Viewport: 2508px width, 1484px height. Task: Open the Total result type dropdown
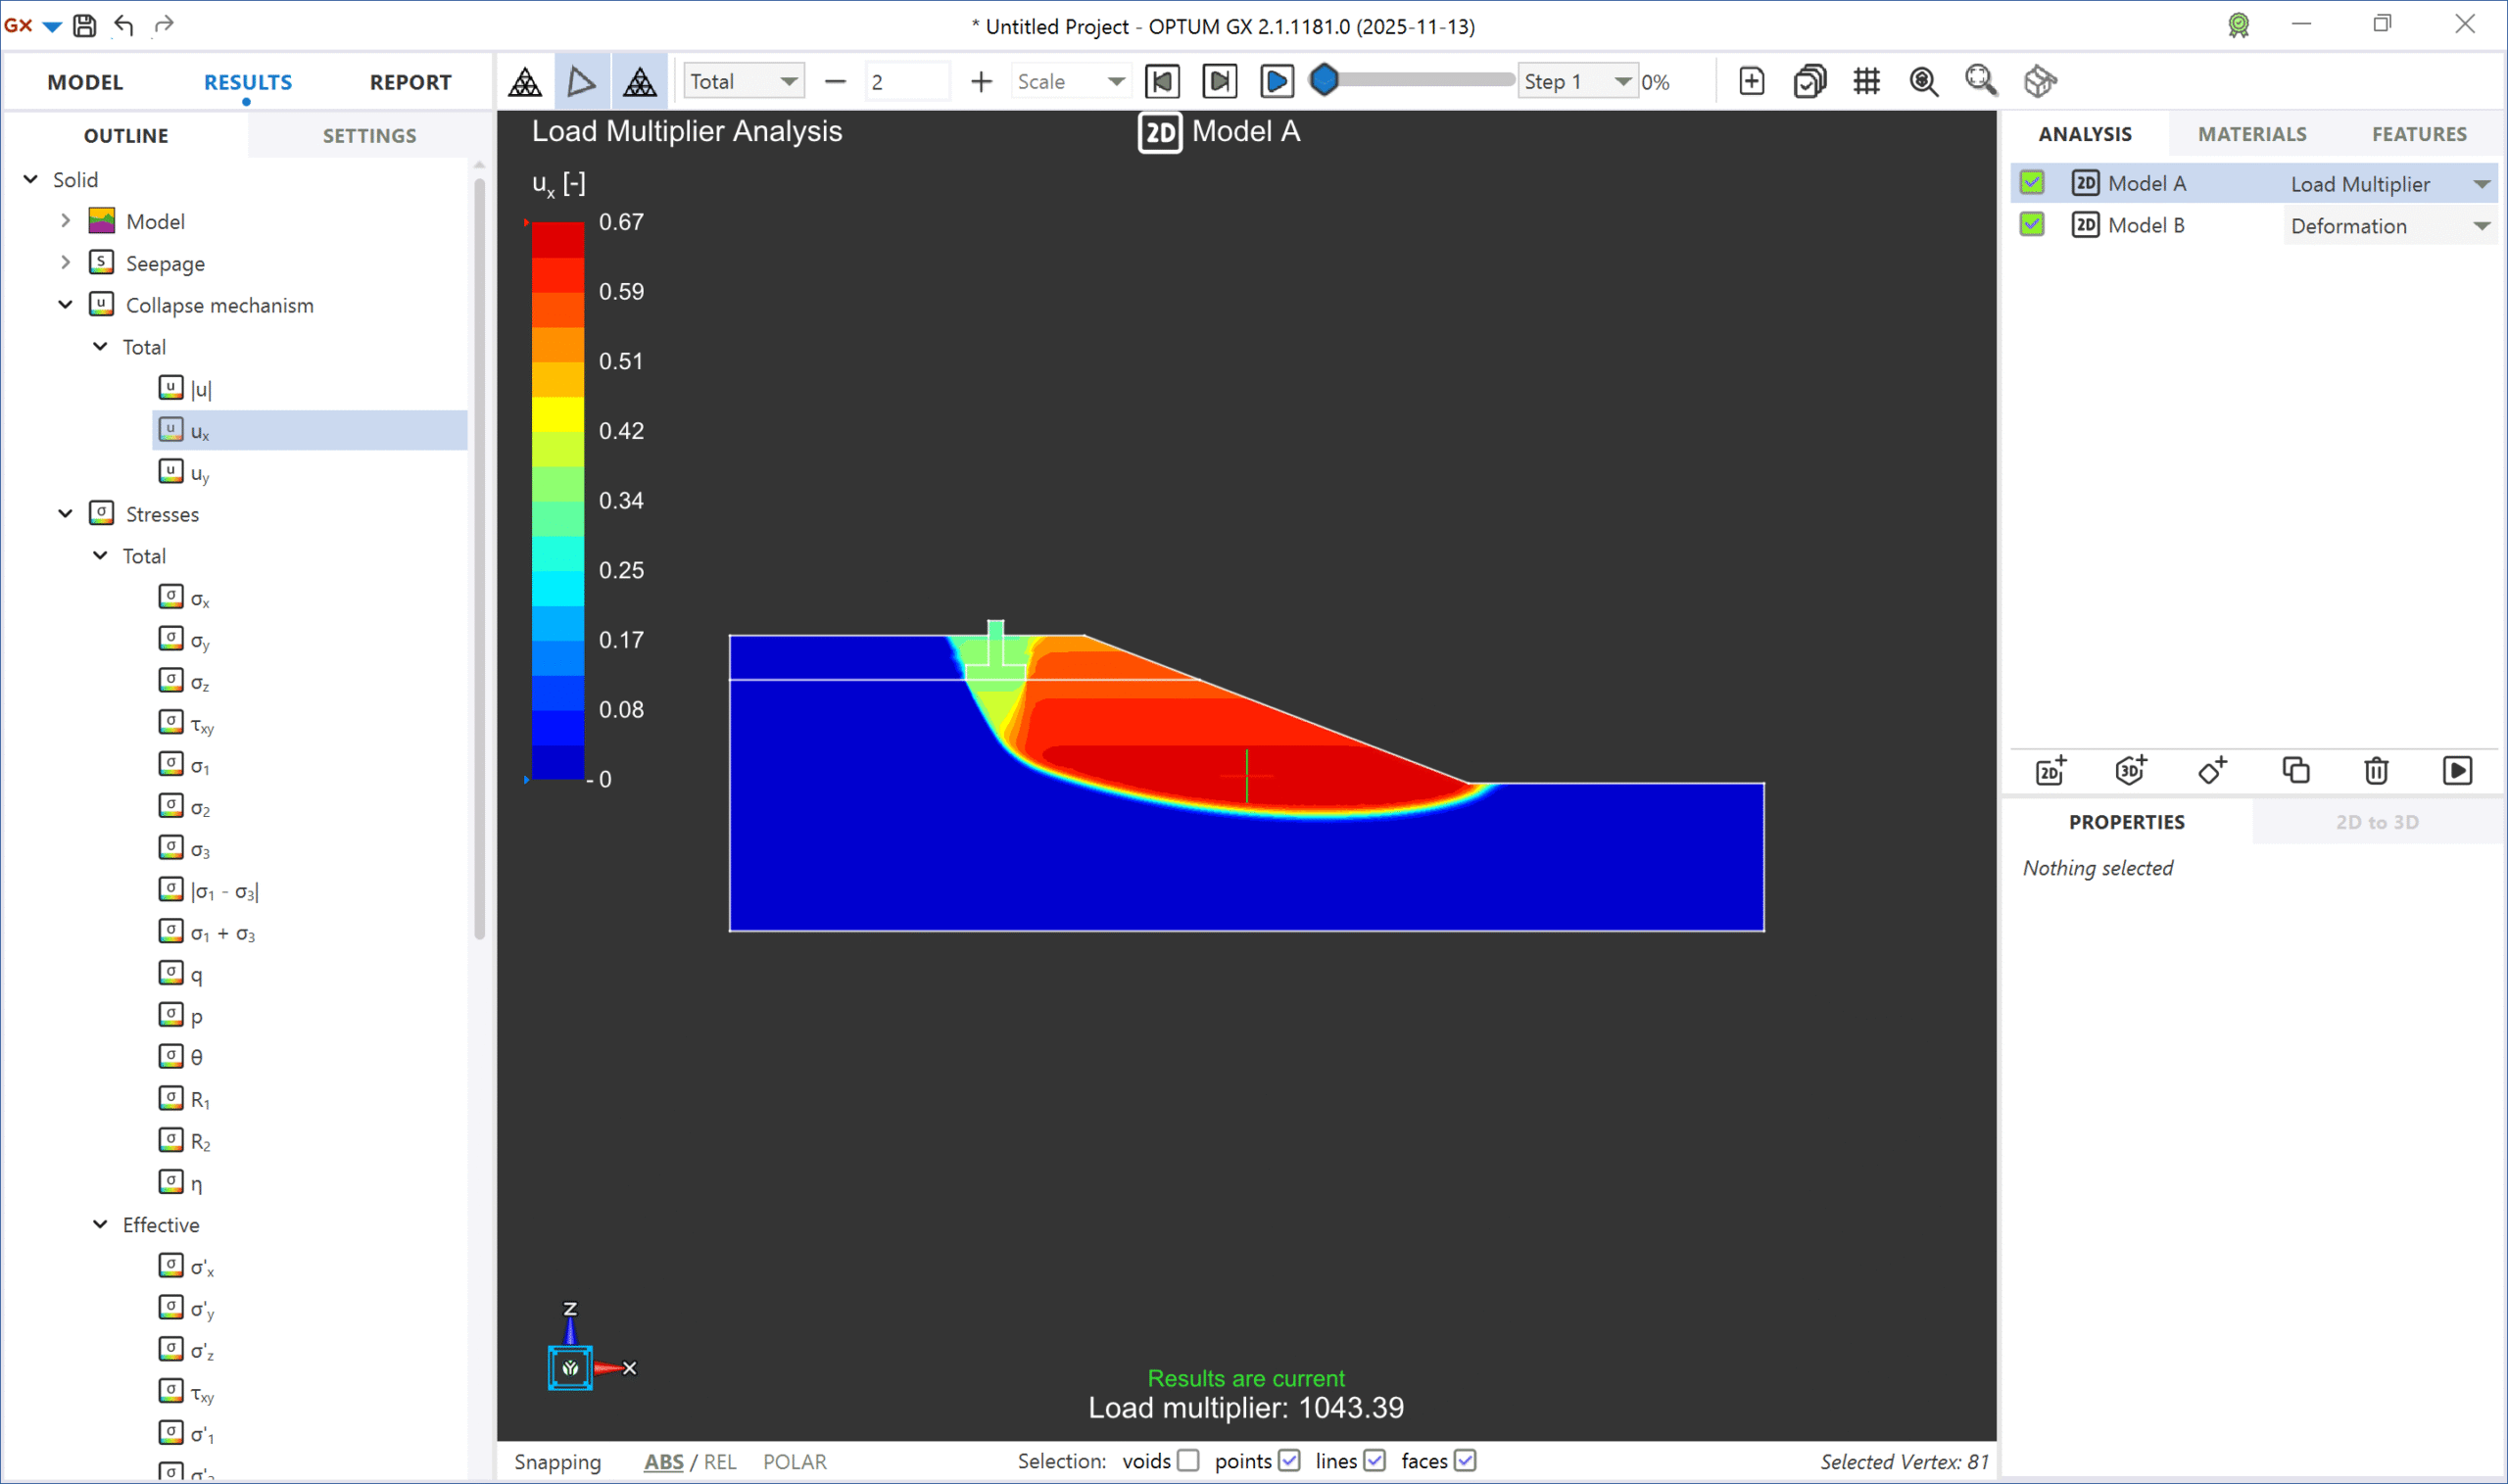743,81
